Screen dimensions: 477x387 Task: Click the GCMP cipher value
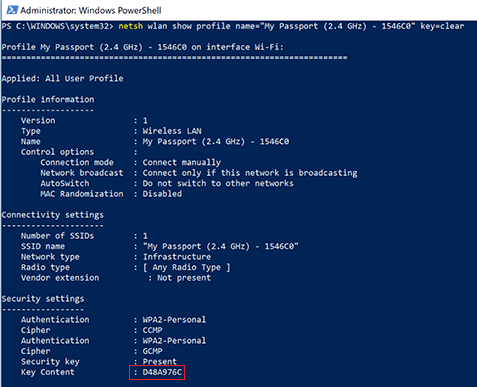click(x=153, y=351)
